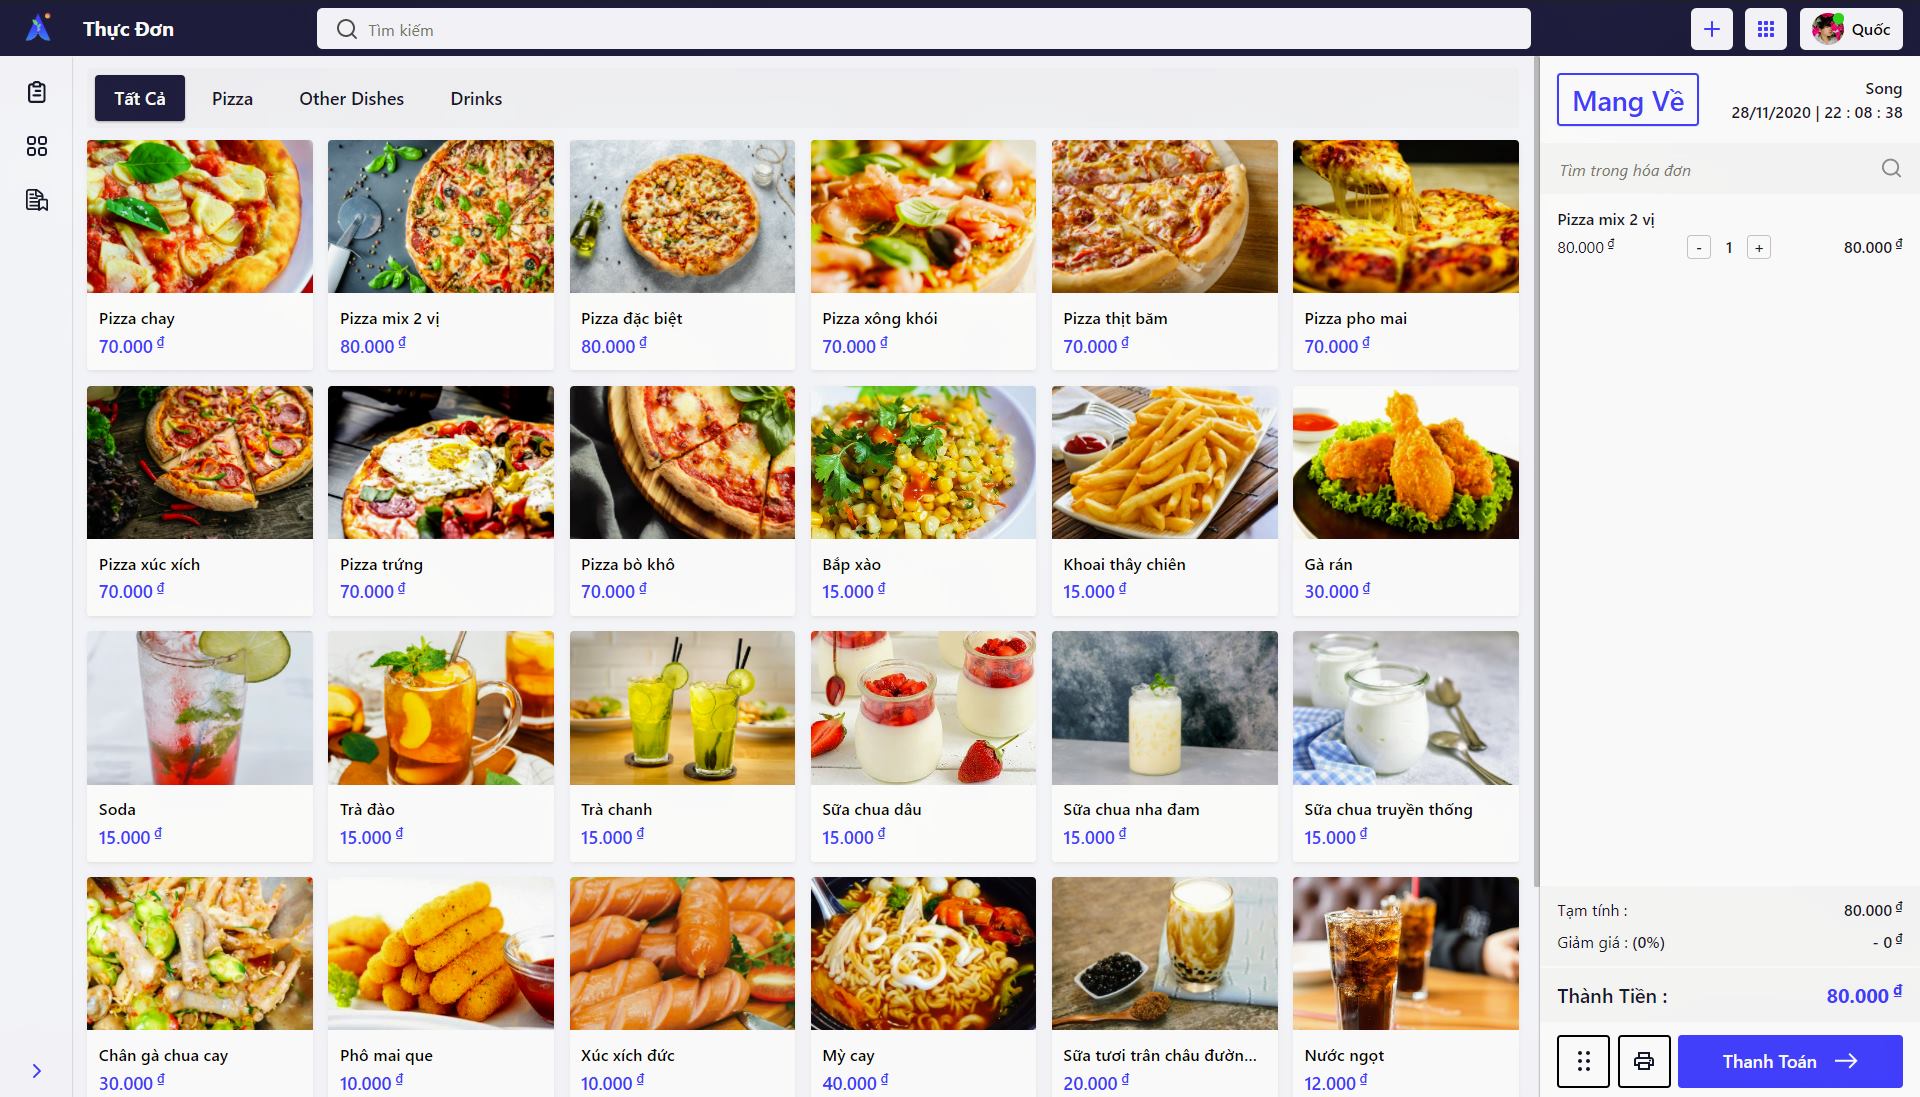1920x1097 pixels.
Task: Click the plus icon in top bar
Action: pos(1712,29)
